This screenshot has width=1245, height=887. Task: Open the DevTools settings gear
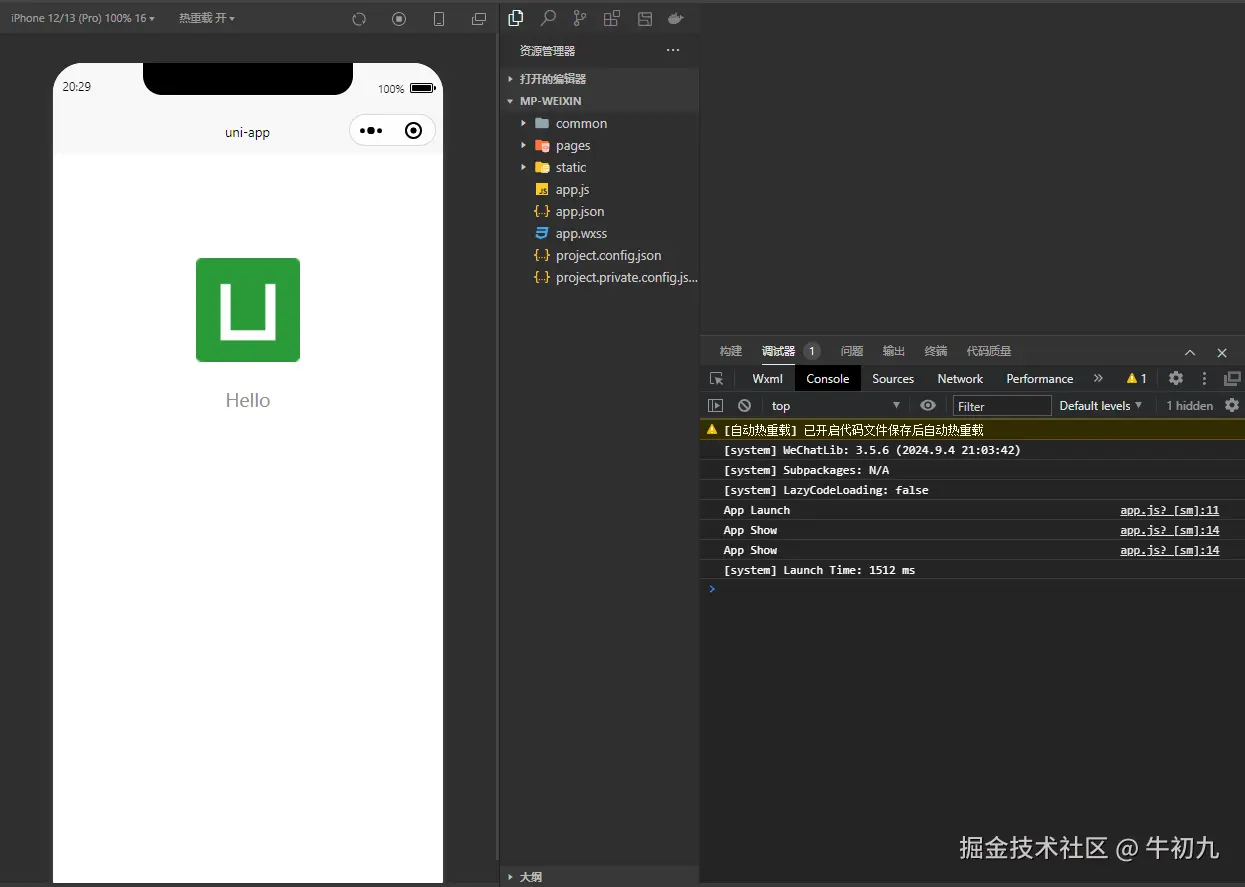(x=1176, y=379)
